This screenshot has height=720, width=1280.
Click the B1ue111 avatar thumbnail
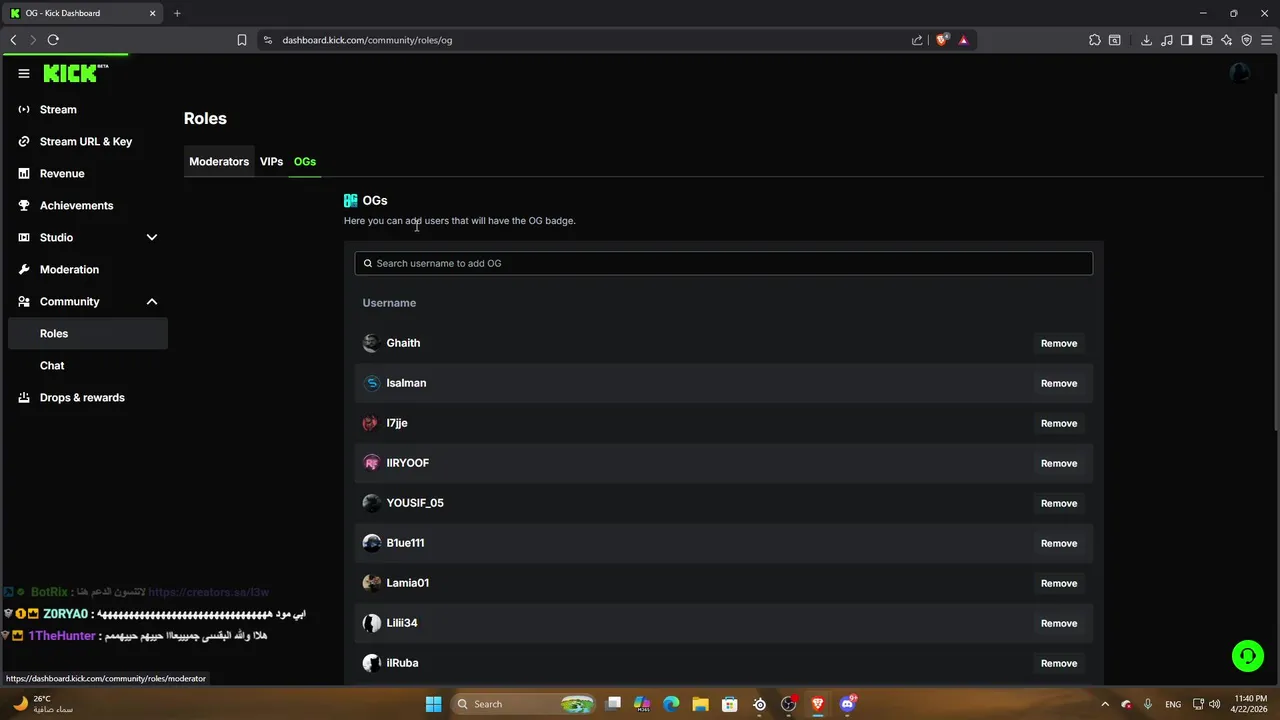click(x=371, y=543)
